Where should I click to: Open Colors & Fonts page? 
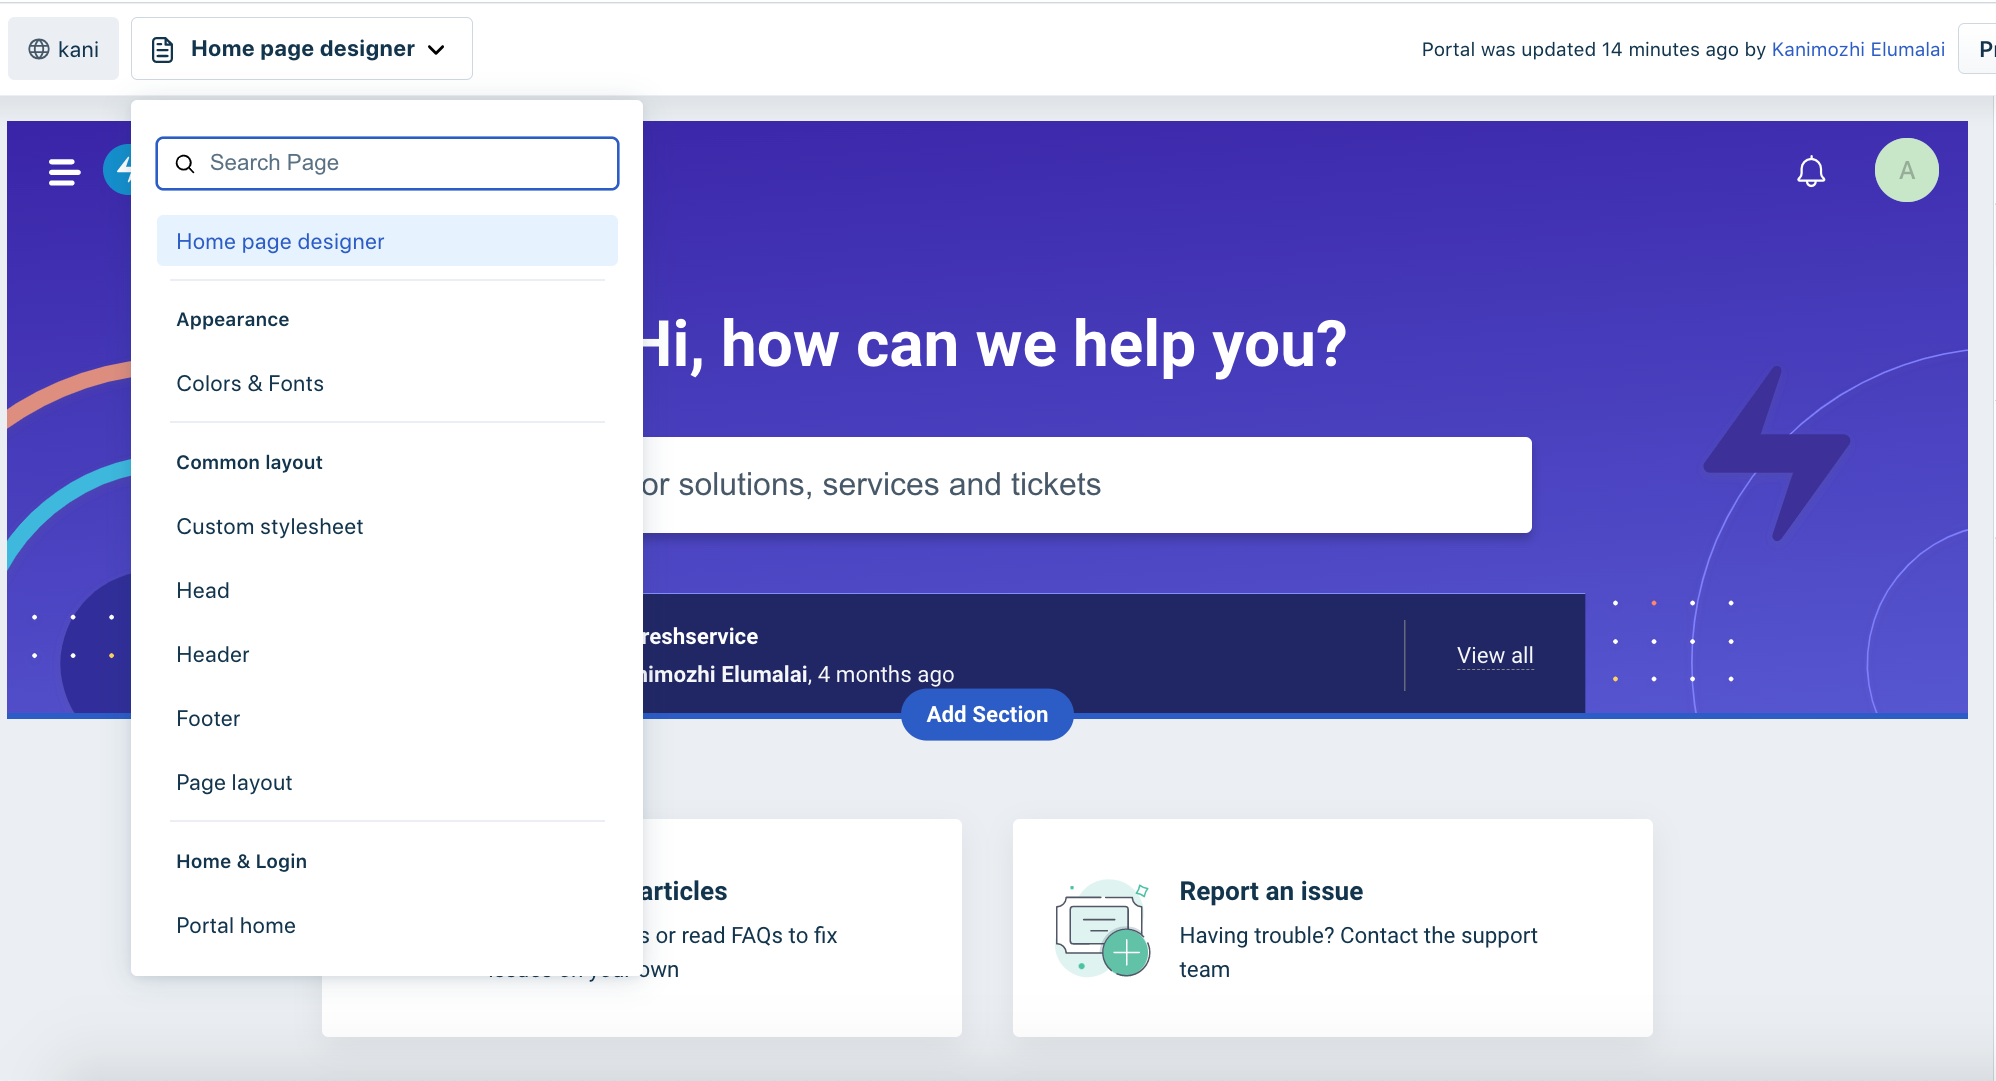click(250, 383)
